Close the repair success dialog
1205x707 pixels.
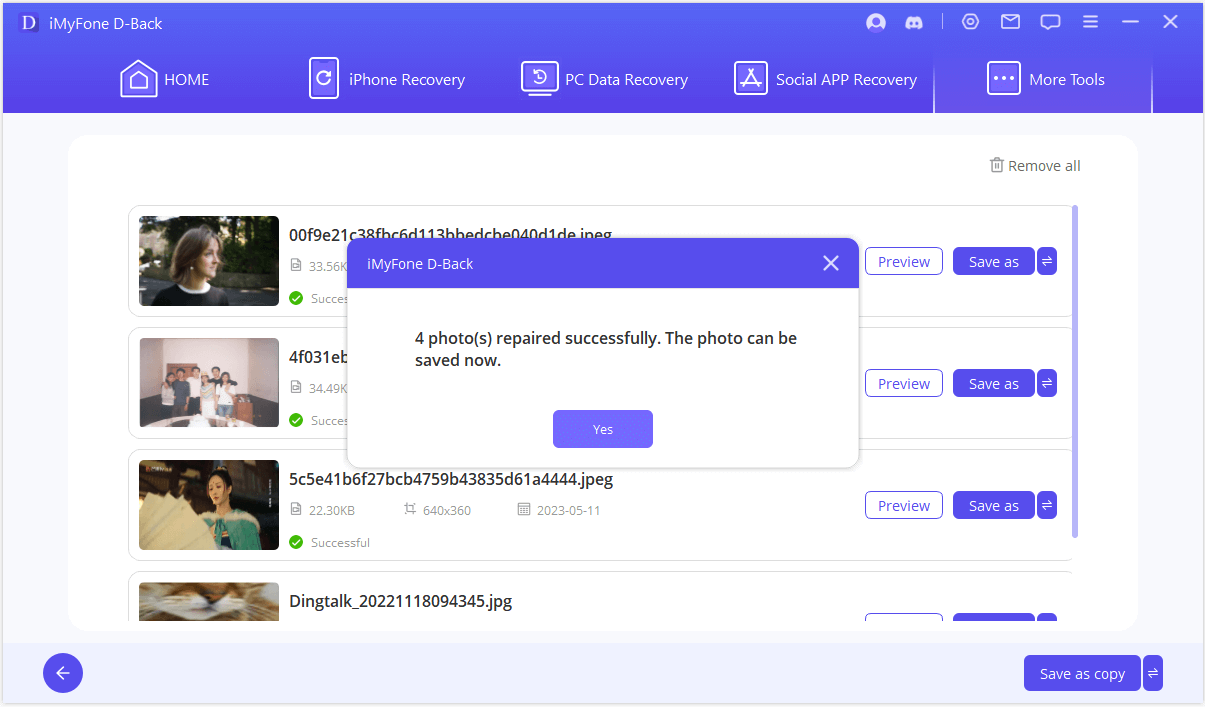(830, 263)
